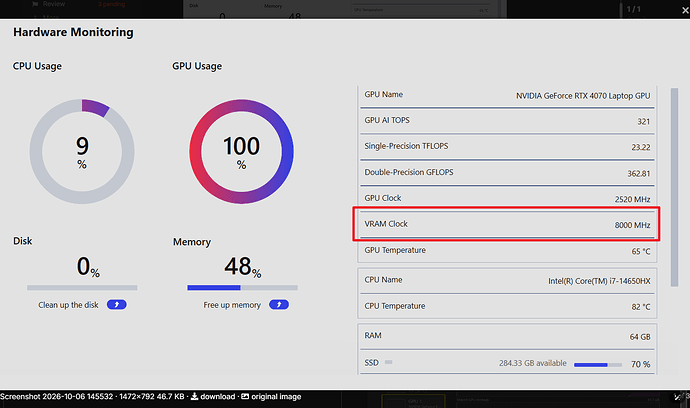The image size is (690, 408).
Task: Click the 2520 MHz value
Action: coord(632,199)
